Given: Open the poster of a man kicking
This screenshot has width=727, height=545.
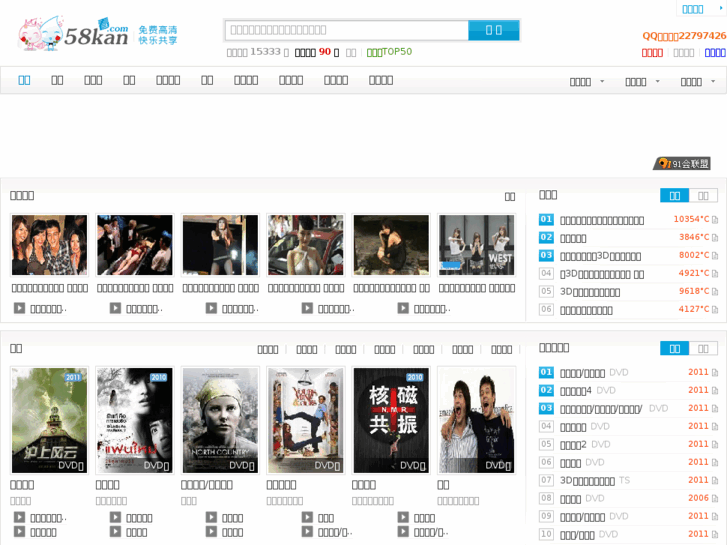Looking at the screenshot, I should pyautogui.click(x=306, y=420).
